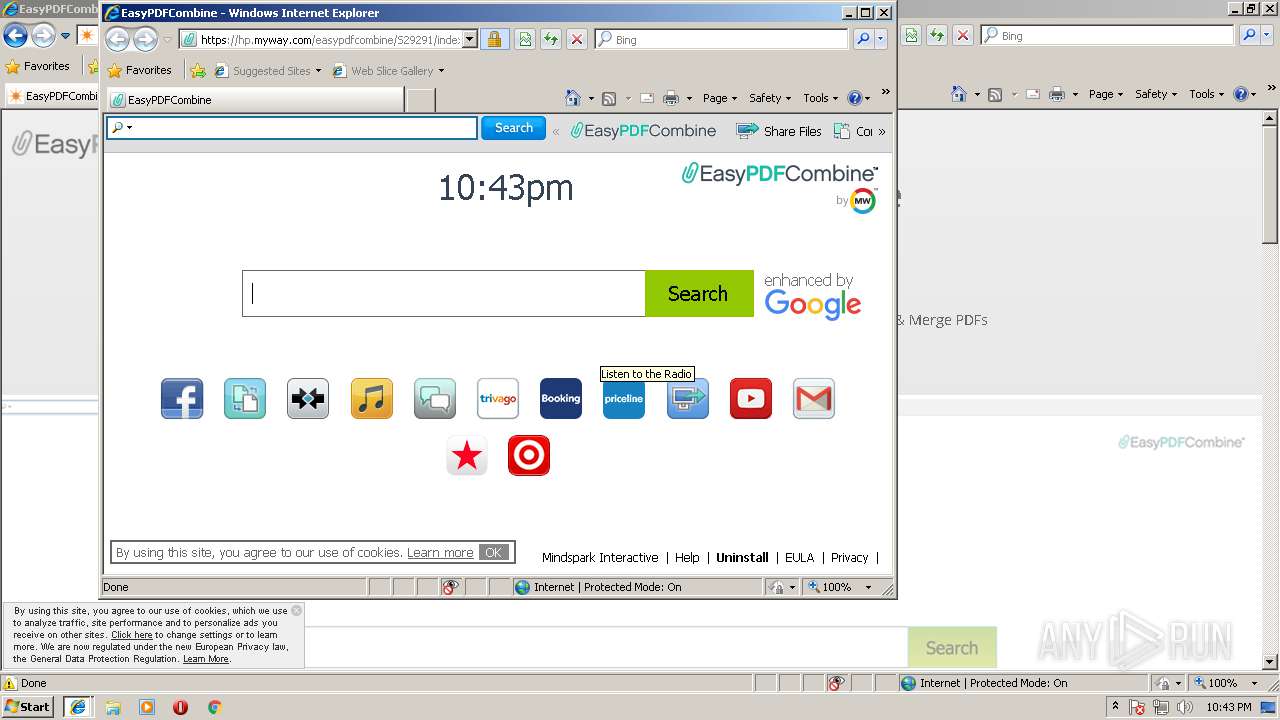Click Bing search magnifier button in front window
This screenshot has height=720, width=1280.
[864, 40]
